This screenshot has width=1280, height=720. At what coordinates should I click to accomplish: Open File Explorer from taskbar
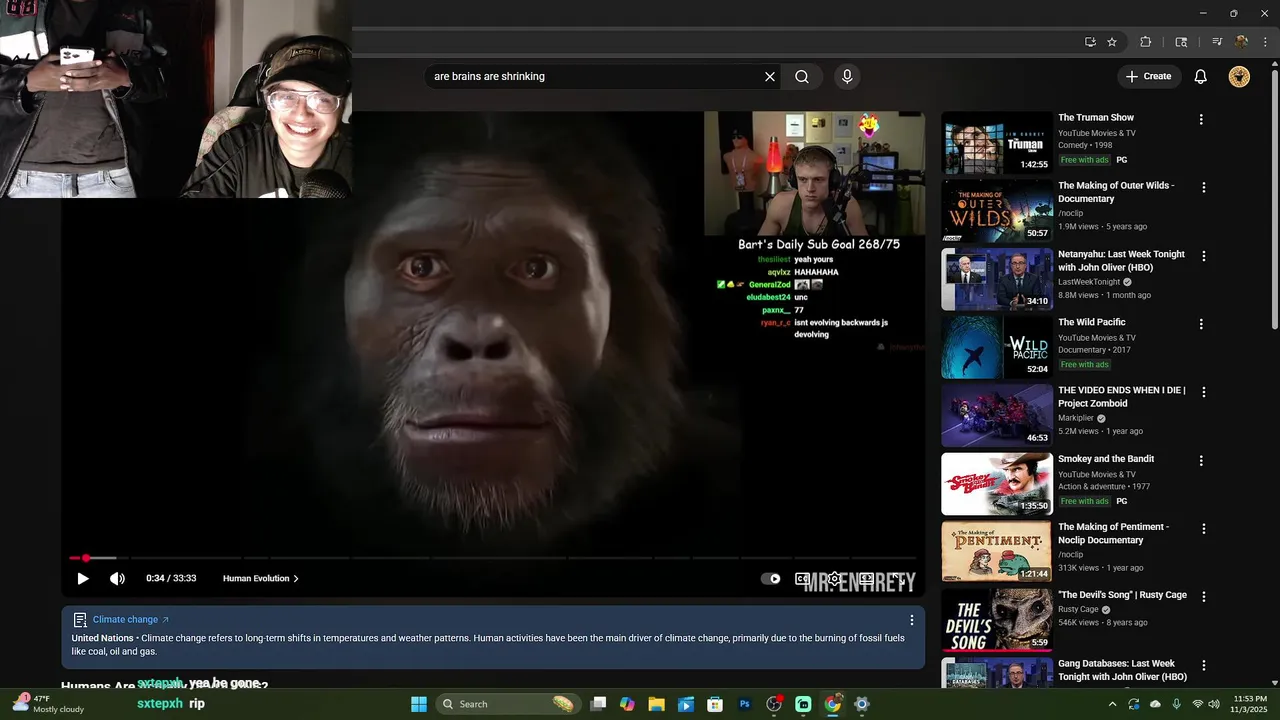[656, 704]
